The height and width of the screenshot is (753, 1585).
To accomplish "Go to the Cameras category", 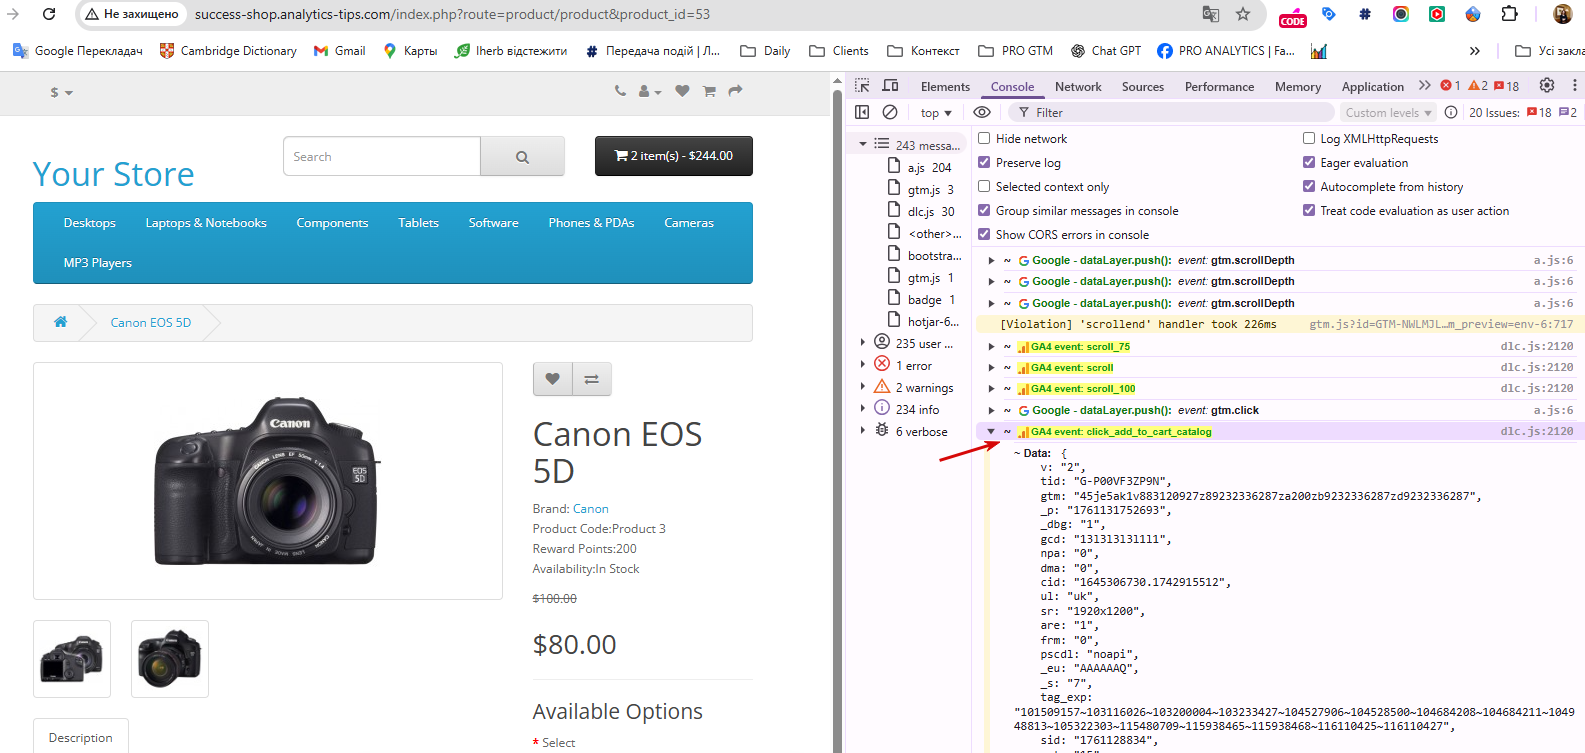I will pos(689,223).
